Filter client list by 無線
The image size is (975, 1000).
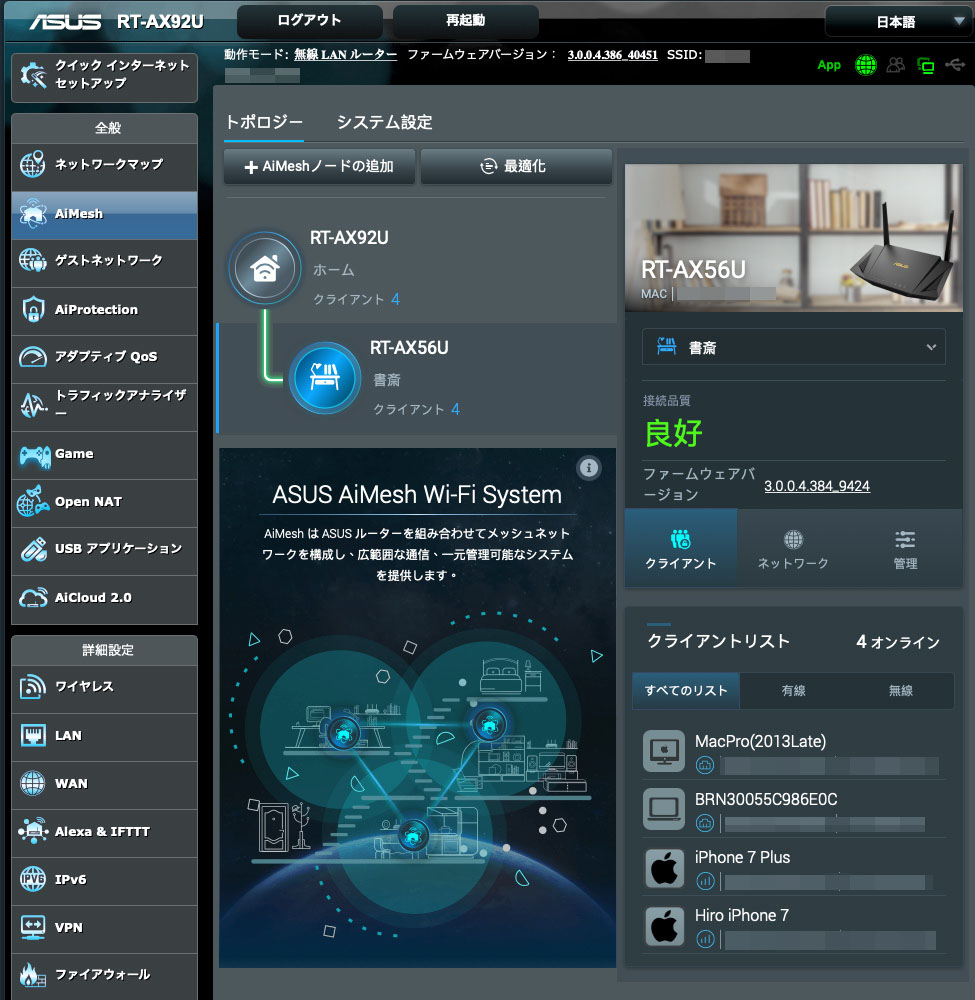click(x=900, y=690)
